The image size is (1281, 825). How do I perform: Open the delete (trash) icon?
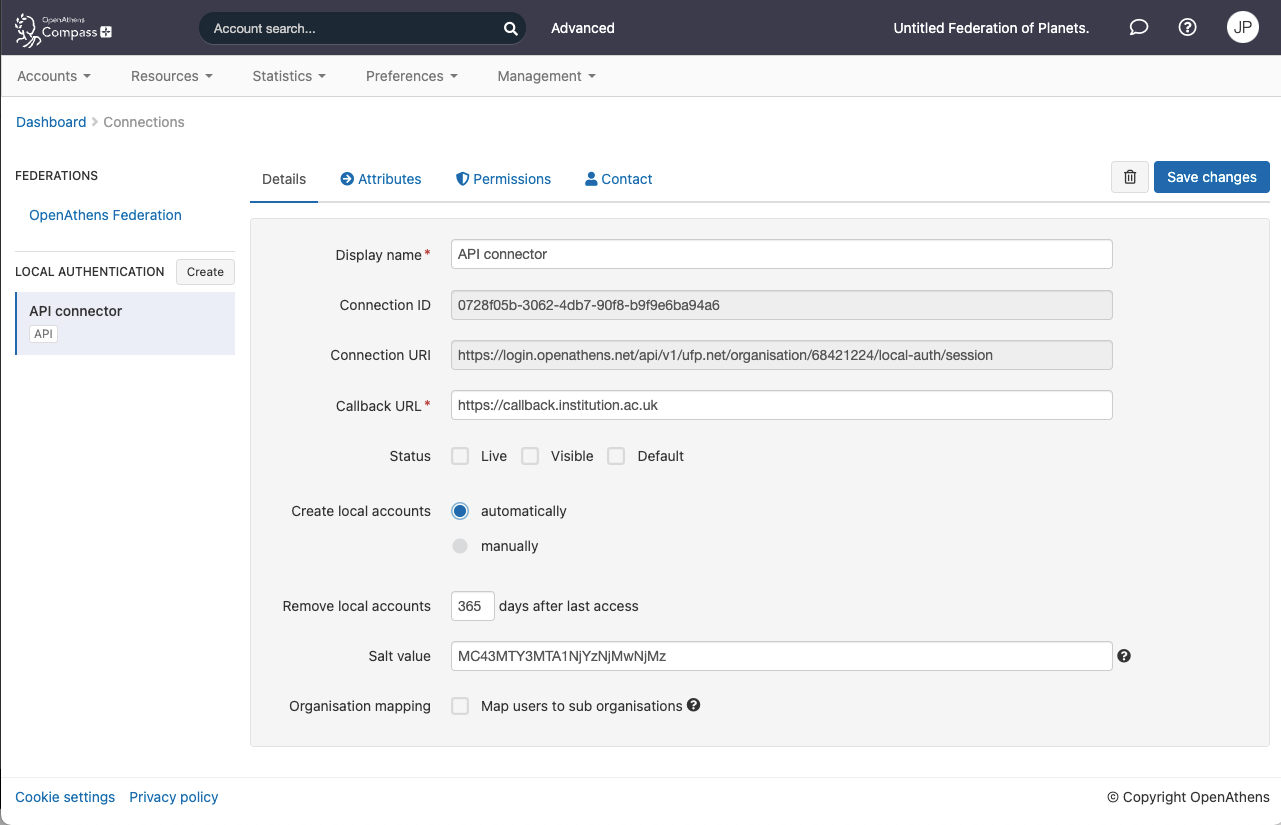click(1129, 177)
